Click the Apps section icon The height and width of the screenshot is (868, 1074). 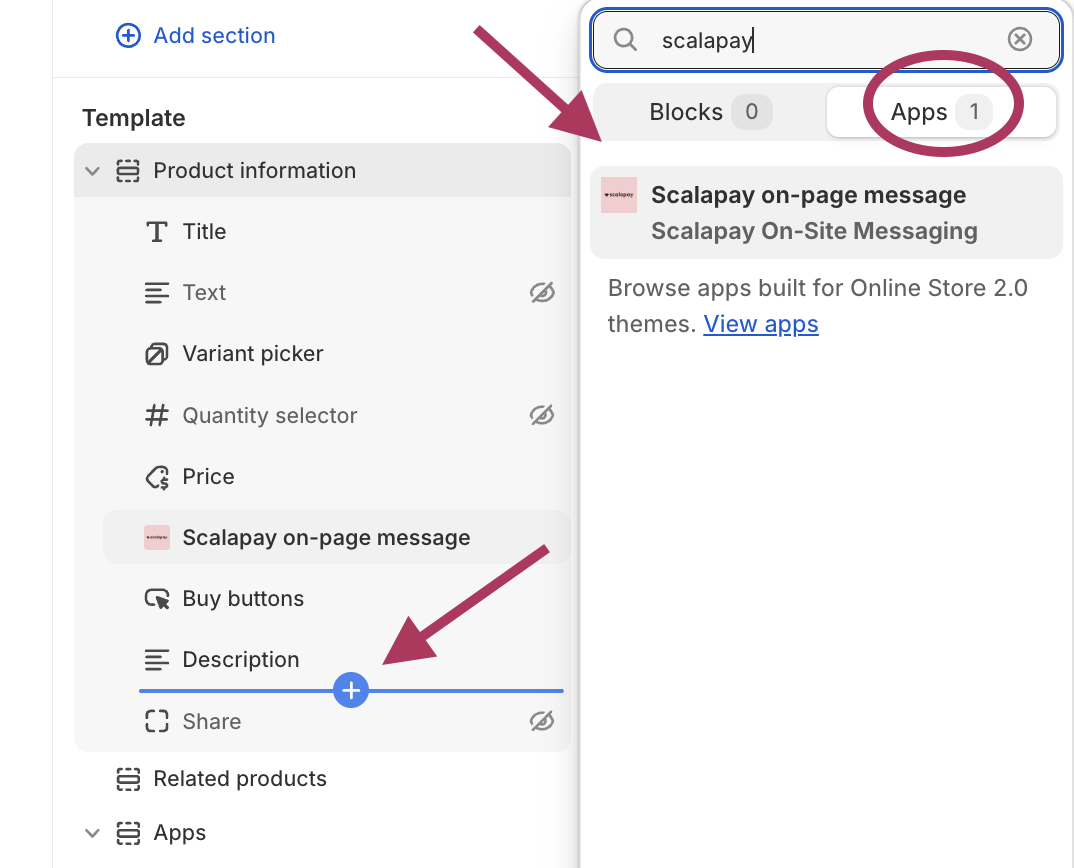coord(128,833)
